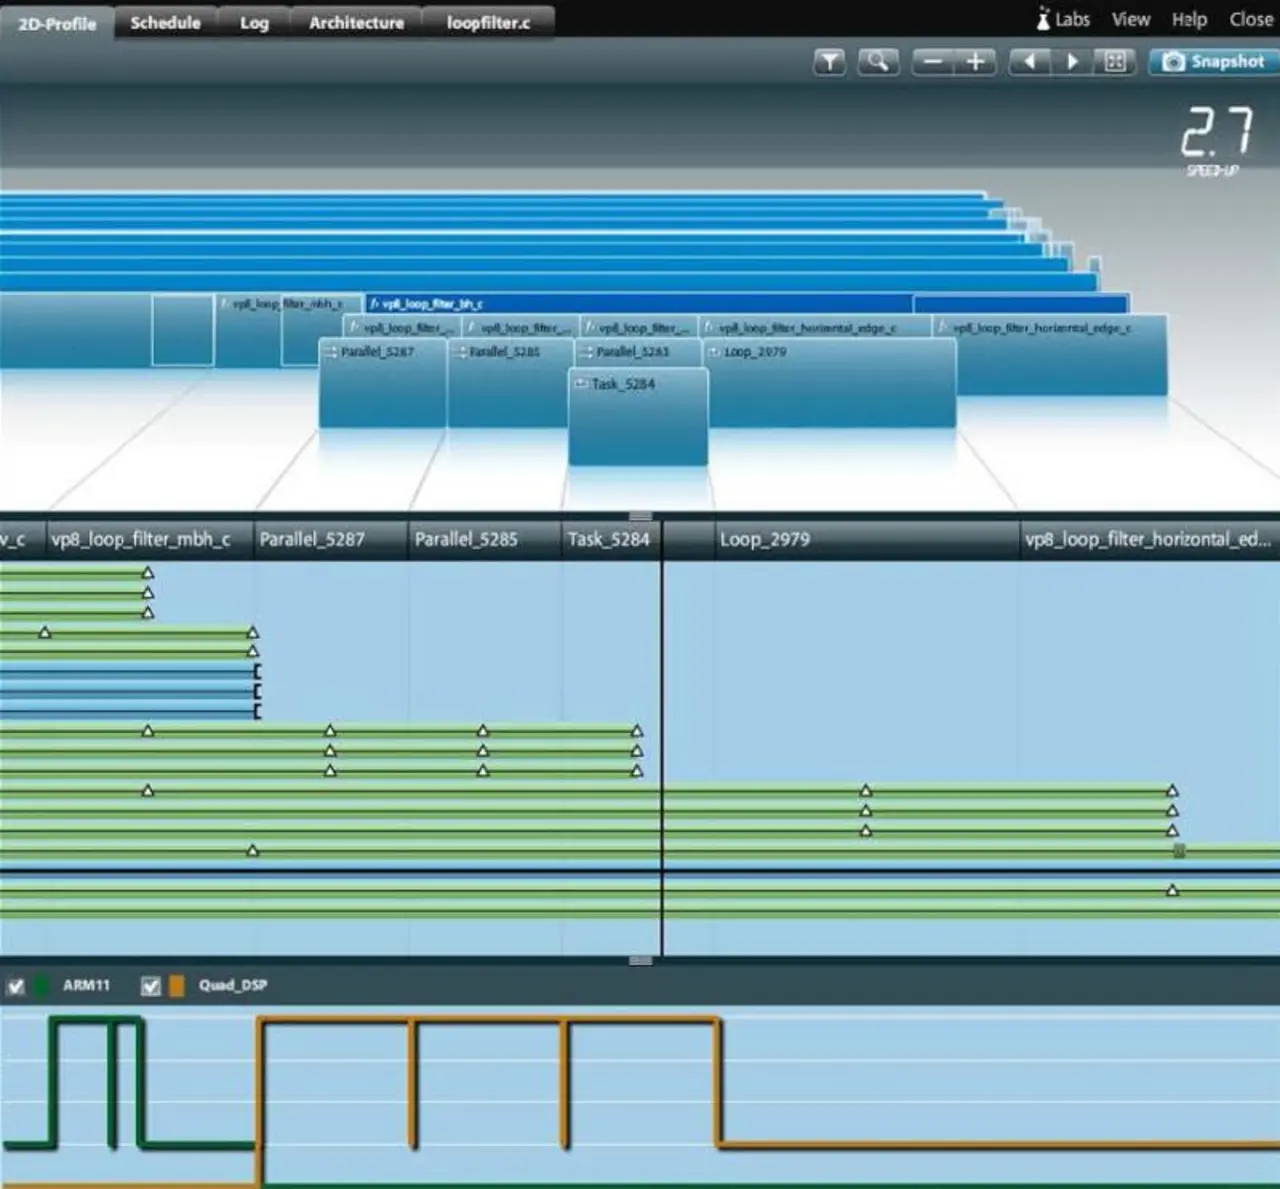Open the Architecture tab
The image size is (1280, 1189).
(x=356, y=22)
